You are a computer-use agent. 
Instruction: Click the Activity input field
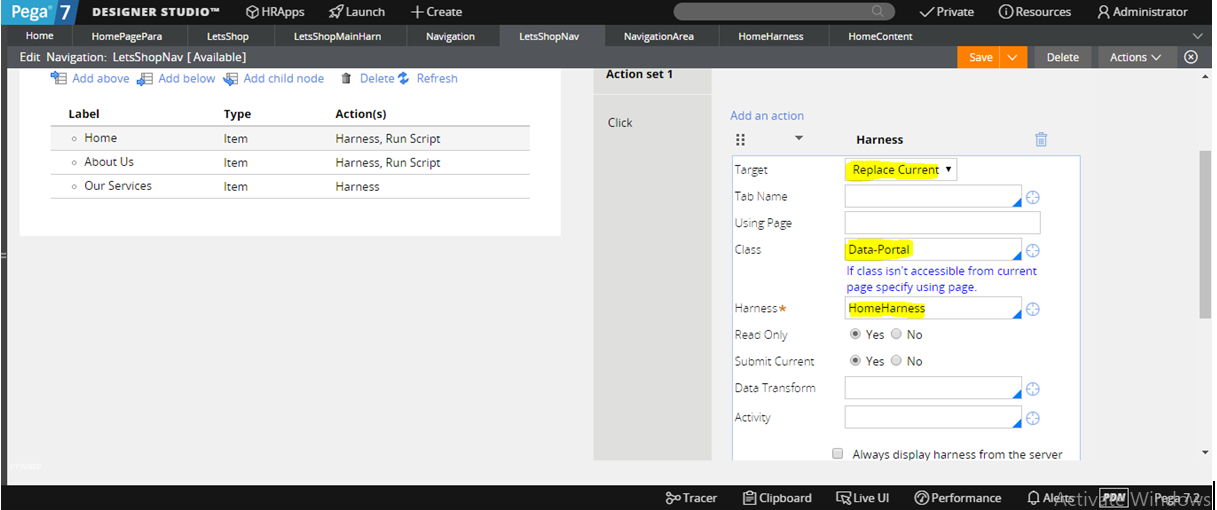(933, 417)
